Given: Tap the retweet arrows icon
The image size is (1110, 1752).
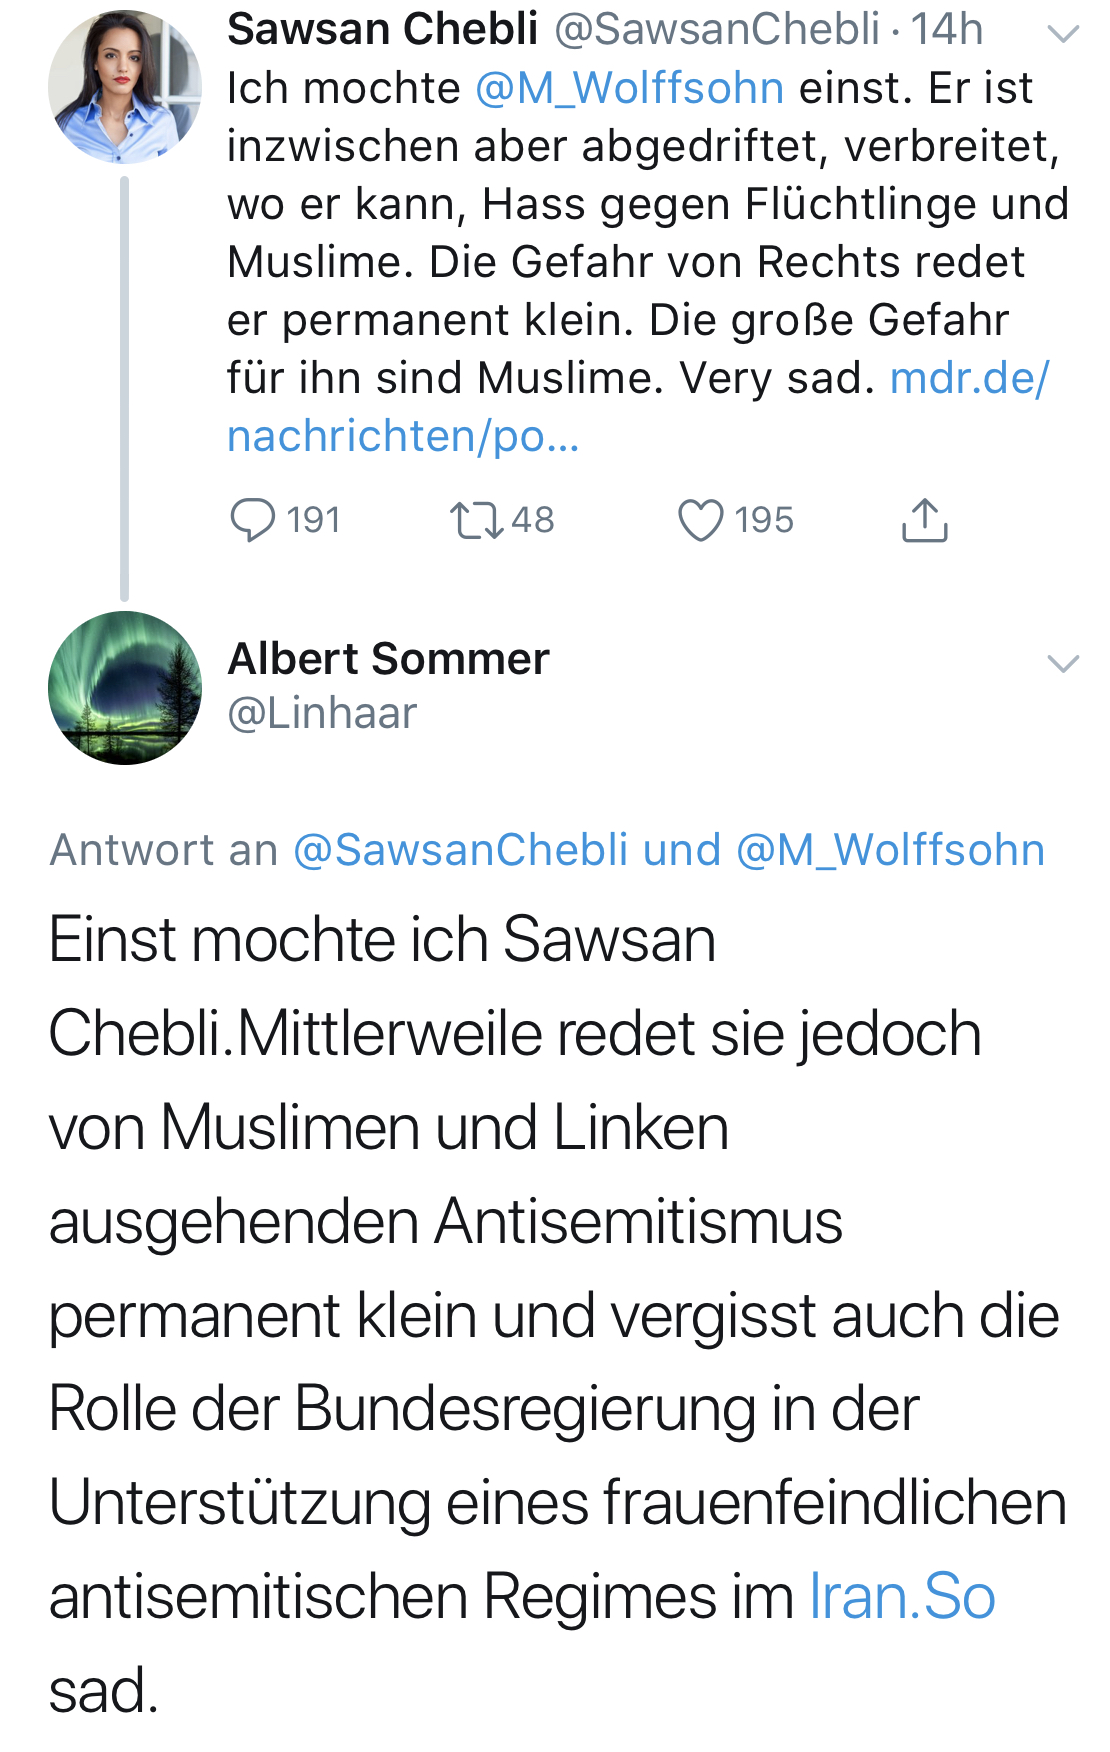Looking at the screenshot, I should coord(476,521).
